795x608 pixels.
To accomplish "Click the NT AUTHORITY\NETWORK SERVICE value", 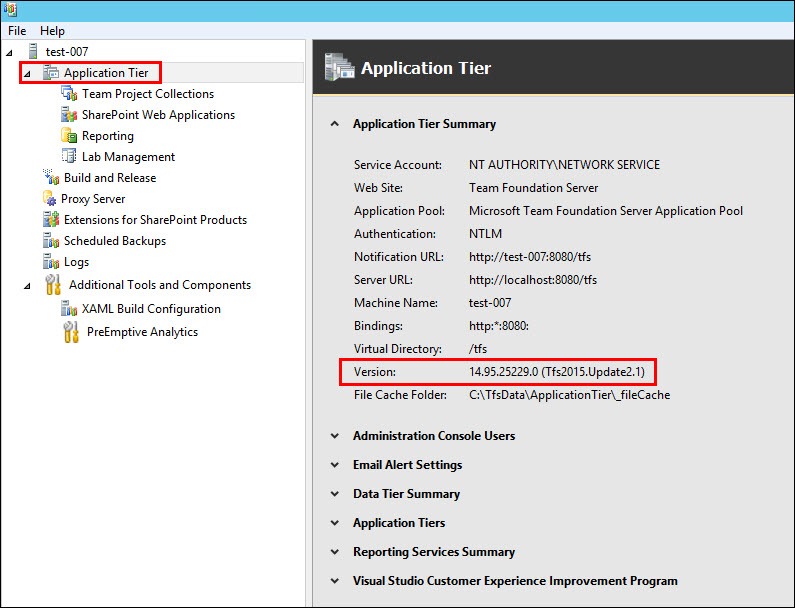I will (x=564, y=164).
